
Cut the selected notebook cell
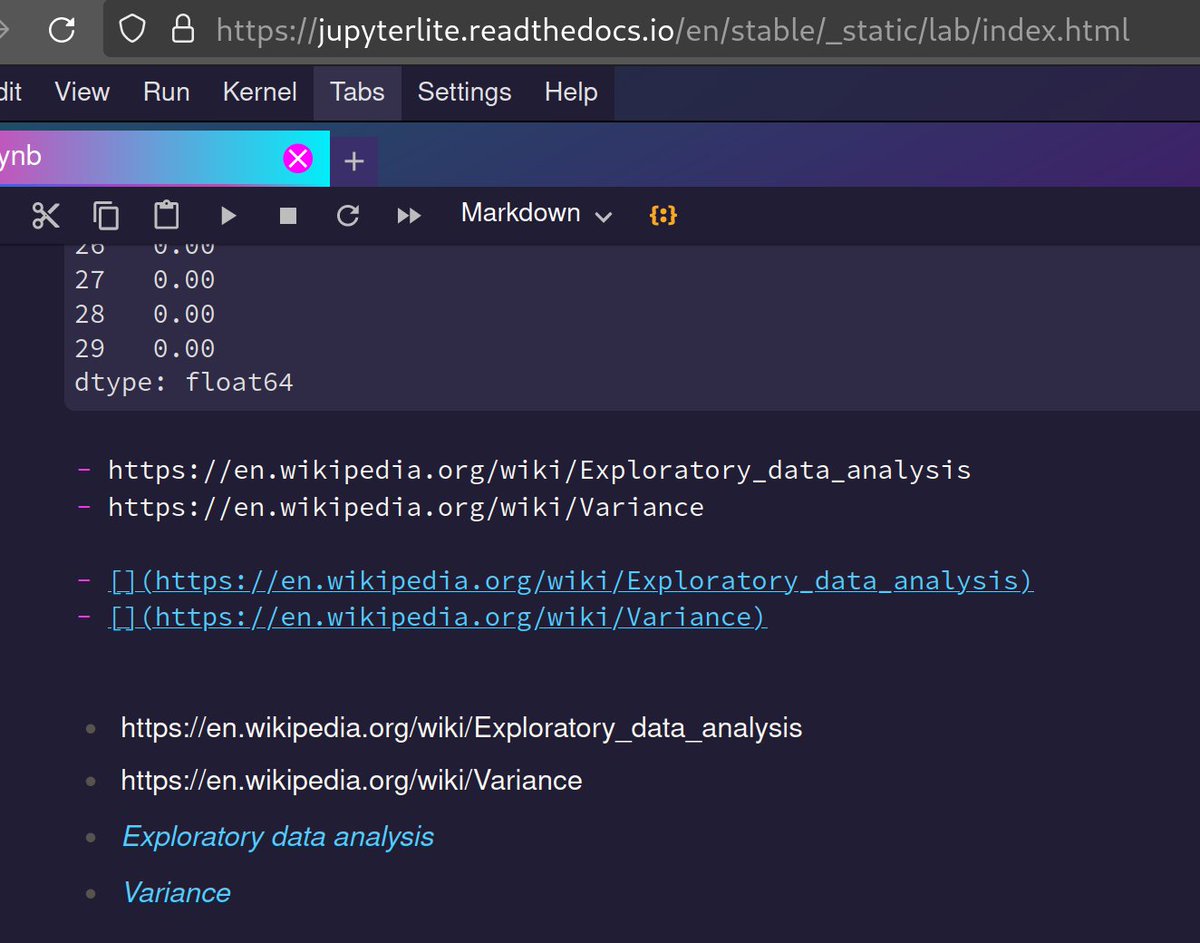[x=45, y=214]
